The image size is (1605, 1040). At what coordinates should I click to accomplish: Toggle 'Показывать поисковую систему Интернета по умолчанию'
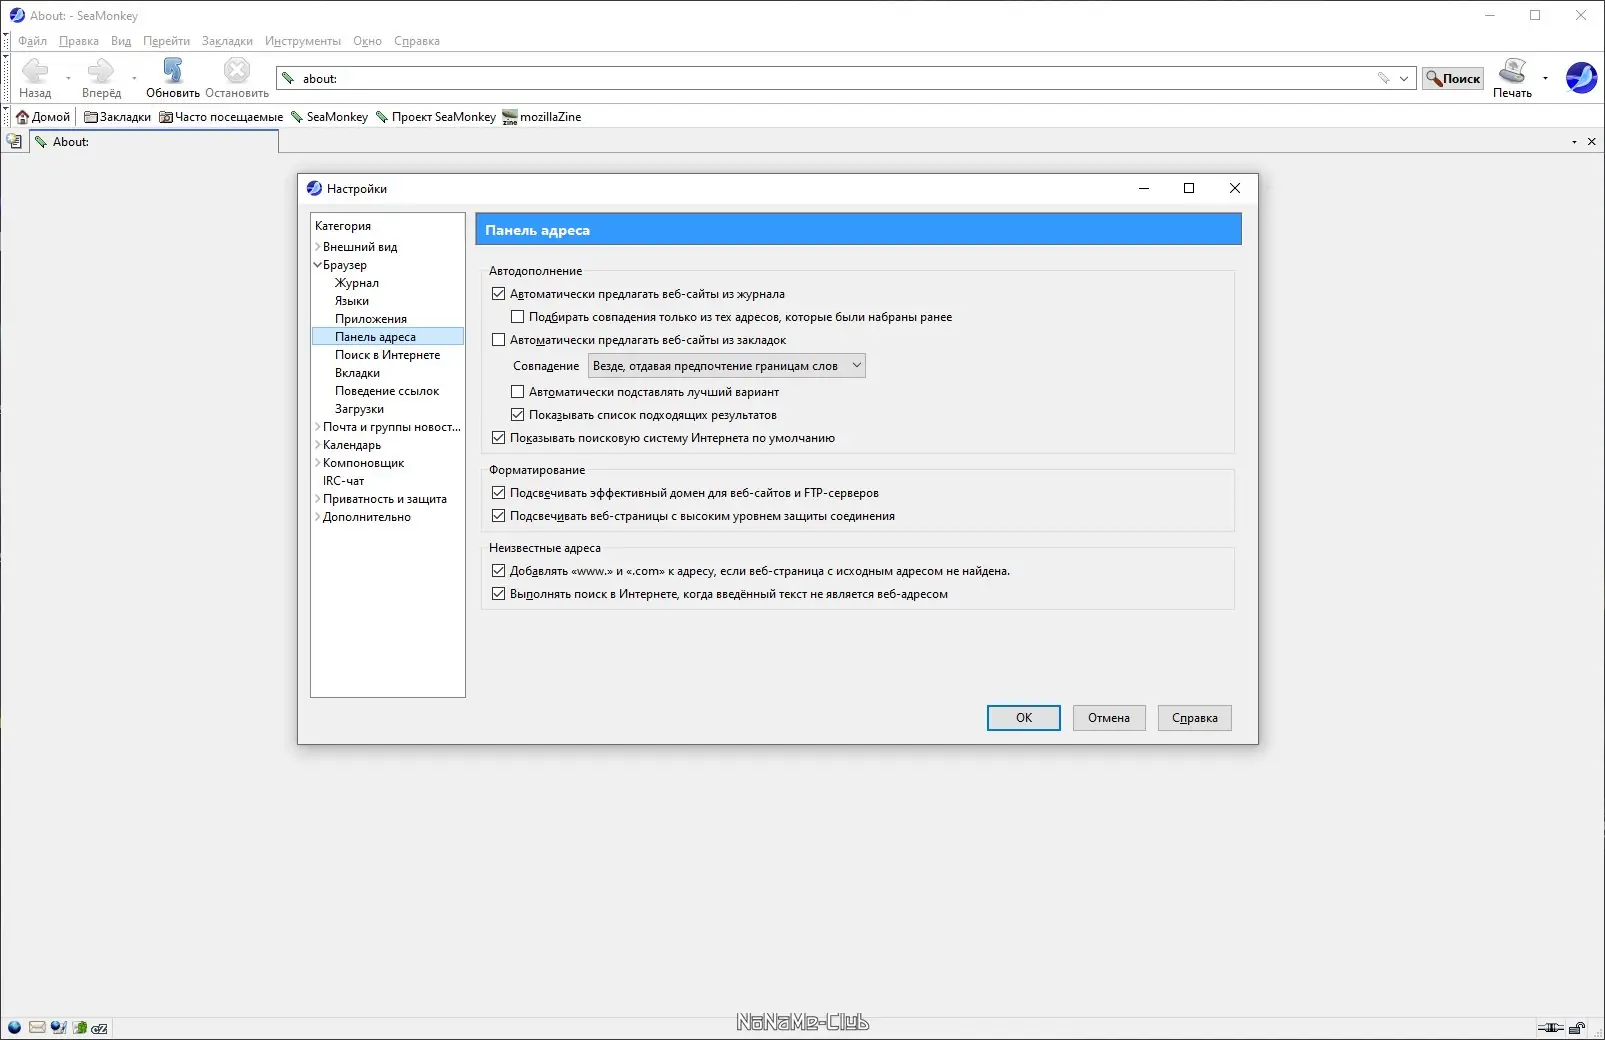coord(499,438)
